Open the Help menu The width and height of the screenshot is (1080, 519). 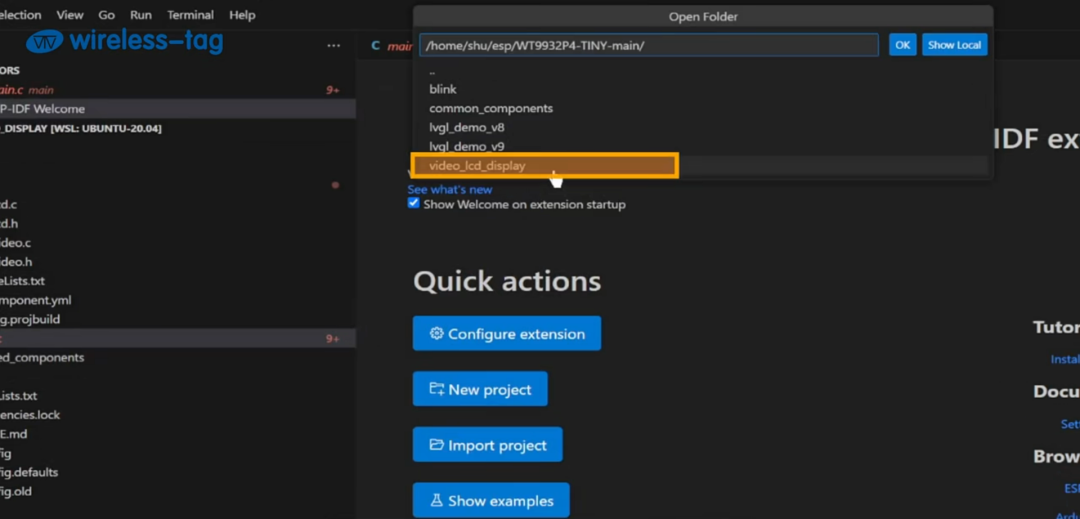coord(242,14)
